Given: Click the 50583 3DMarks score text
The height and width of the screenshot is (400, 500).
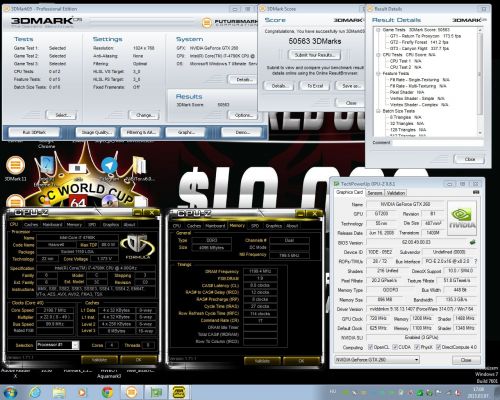Looking at the screenshot, I should click(x=315, y=41).
